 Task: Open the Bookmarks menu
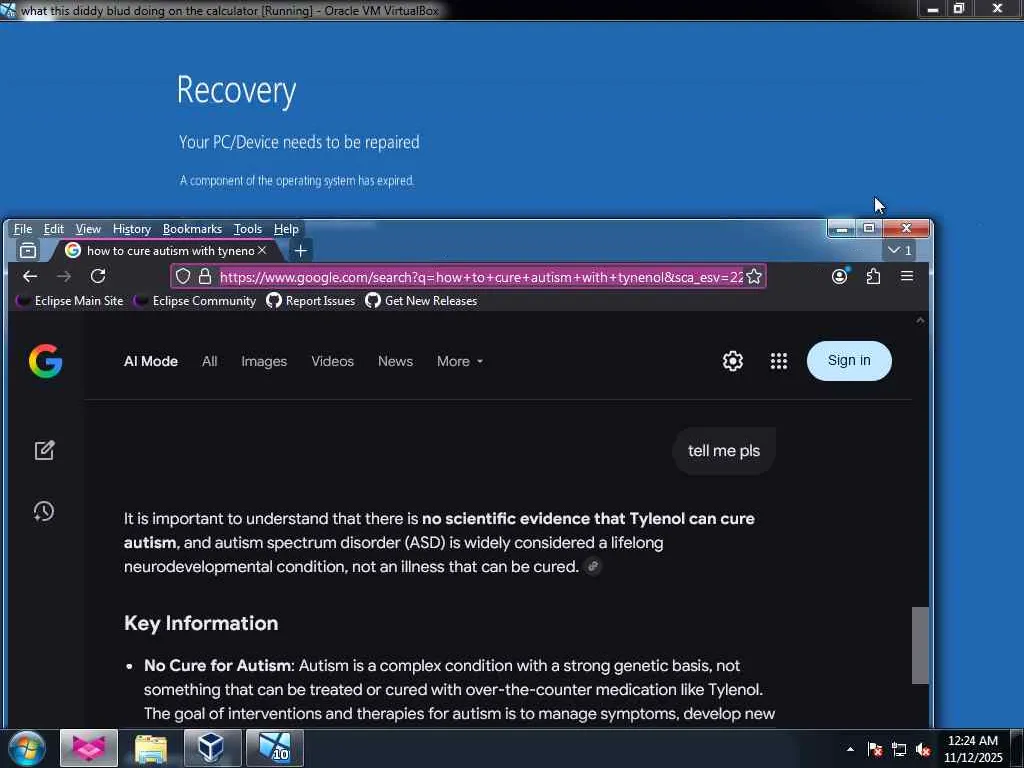(192, 229)
